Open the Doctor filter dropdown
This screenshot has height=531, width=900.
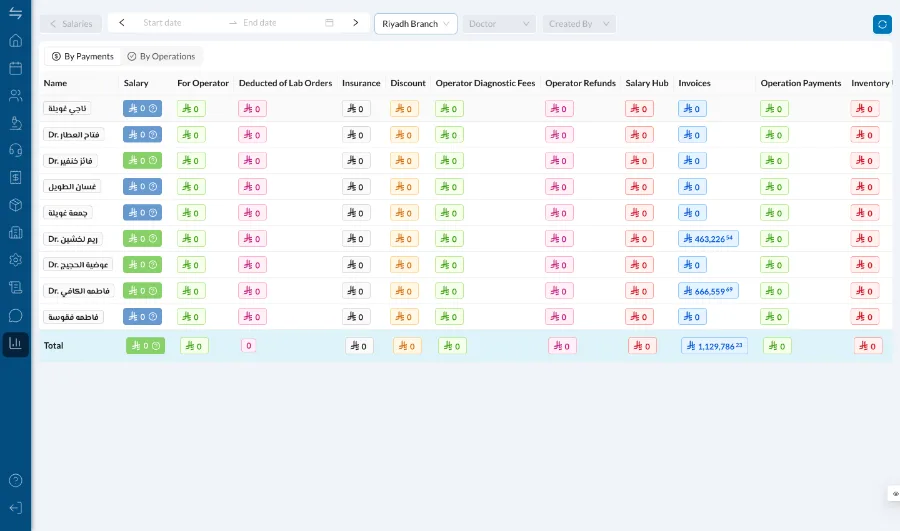tap(499, 24)
